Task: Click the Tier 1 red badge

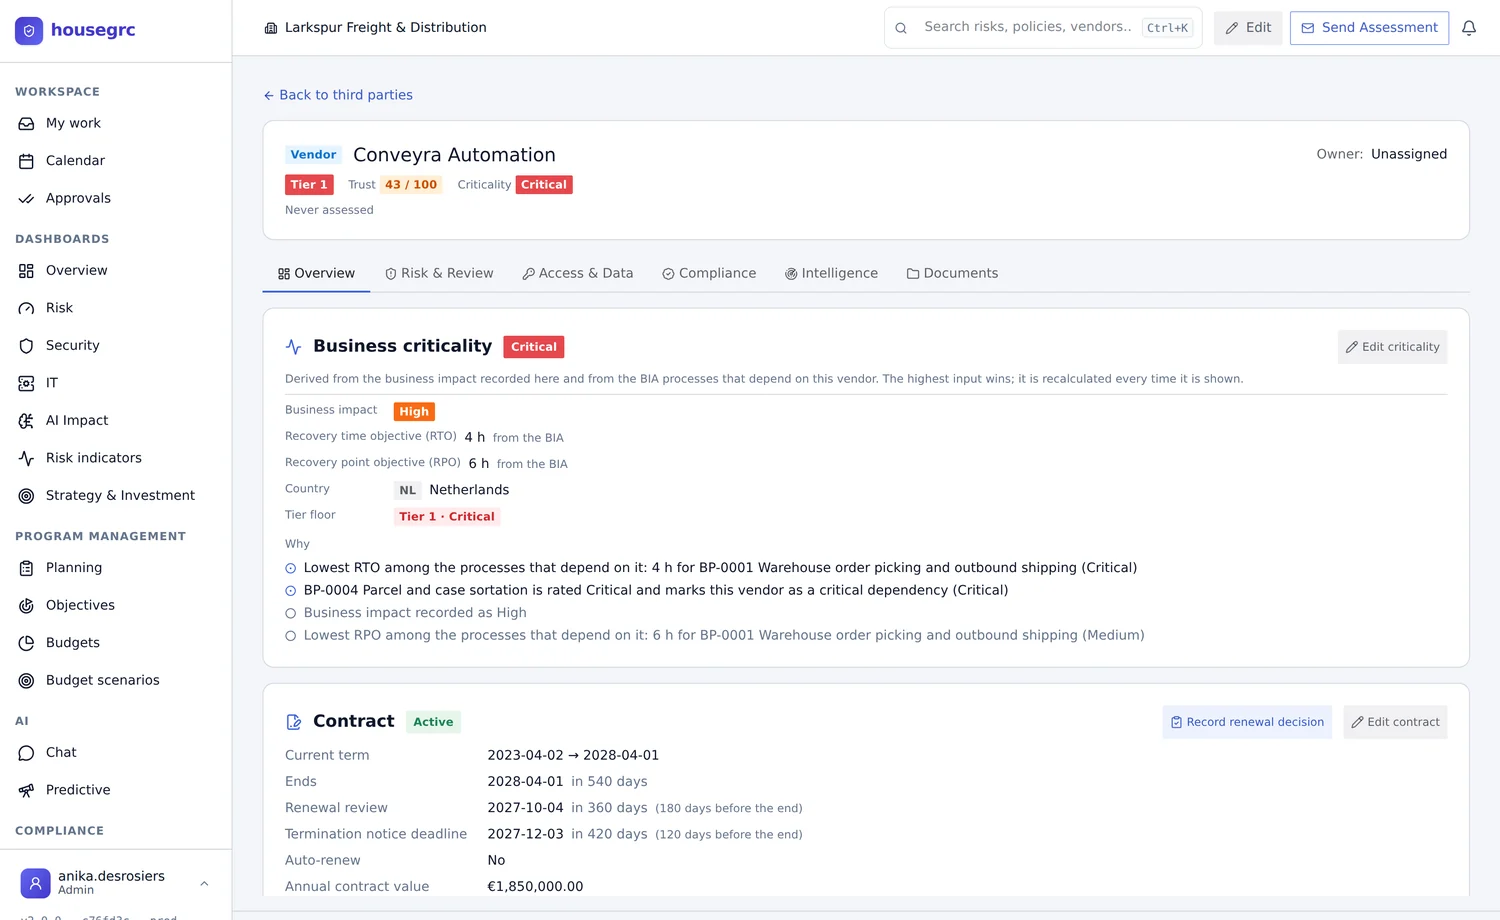Action: coord(309,185)
